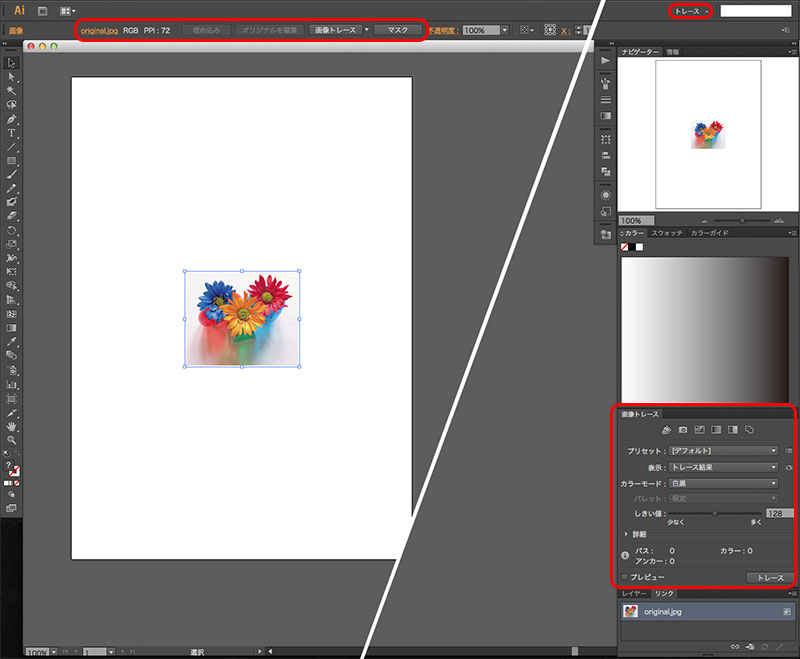This screenshot has width=800, height=659.
Task: Open the カラーモード dropdown
Action: [x=723, y=483]
